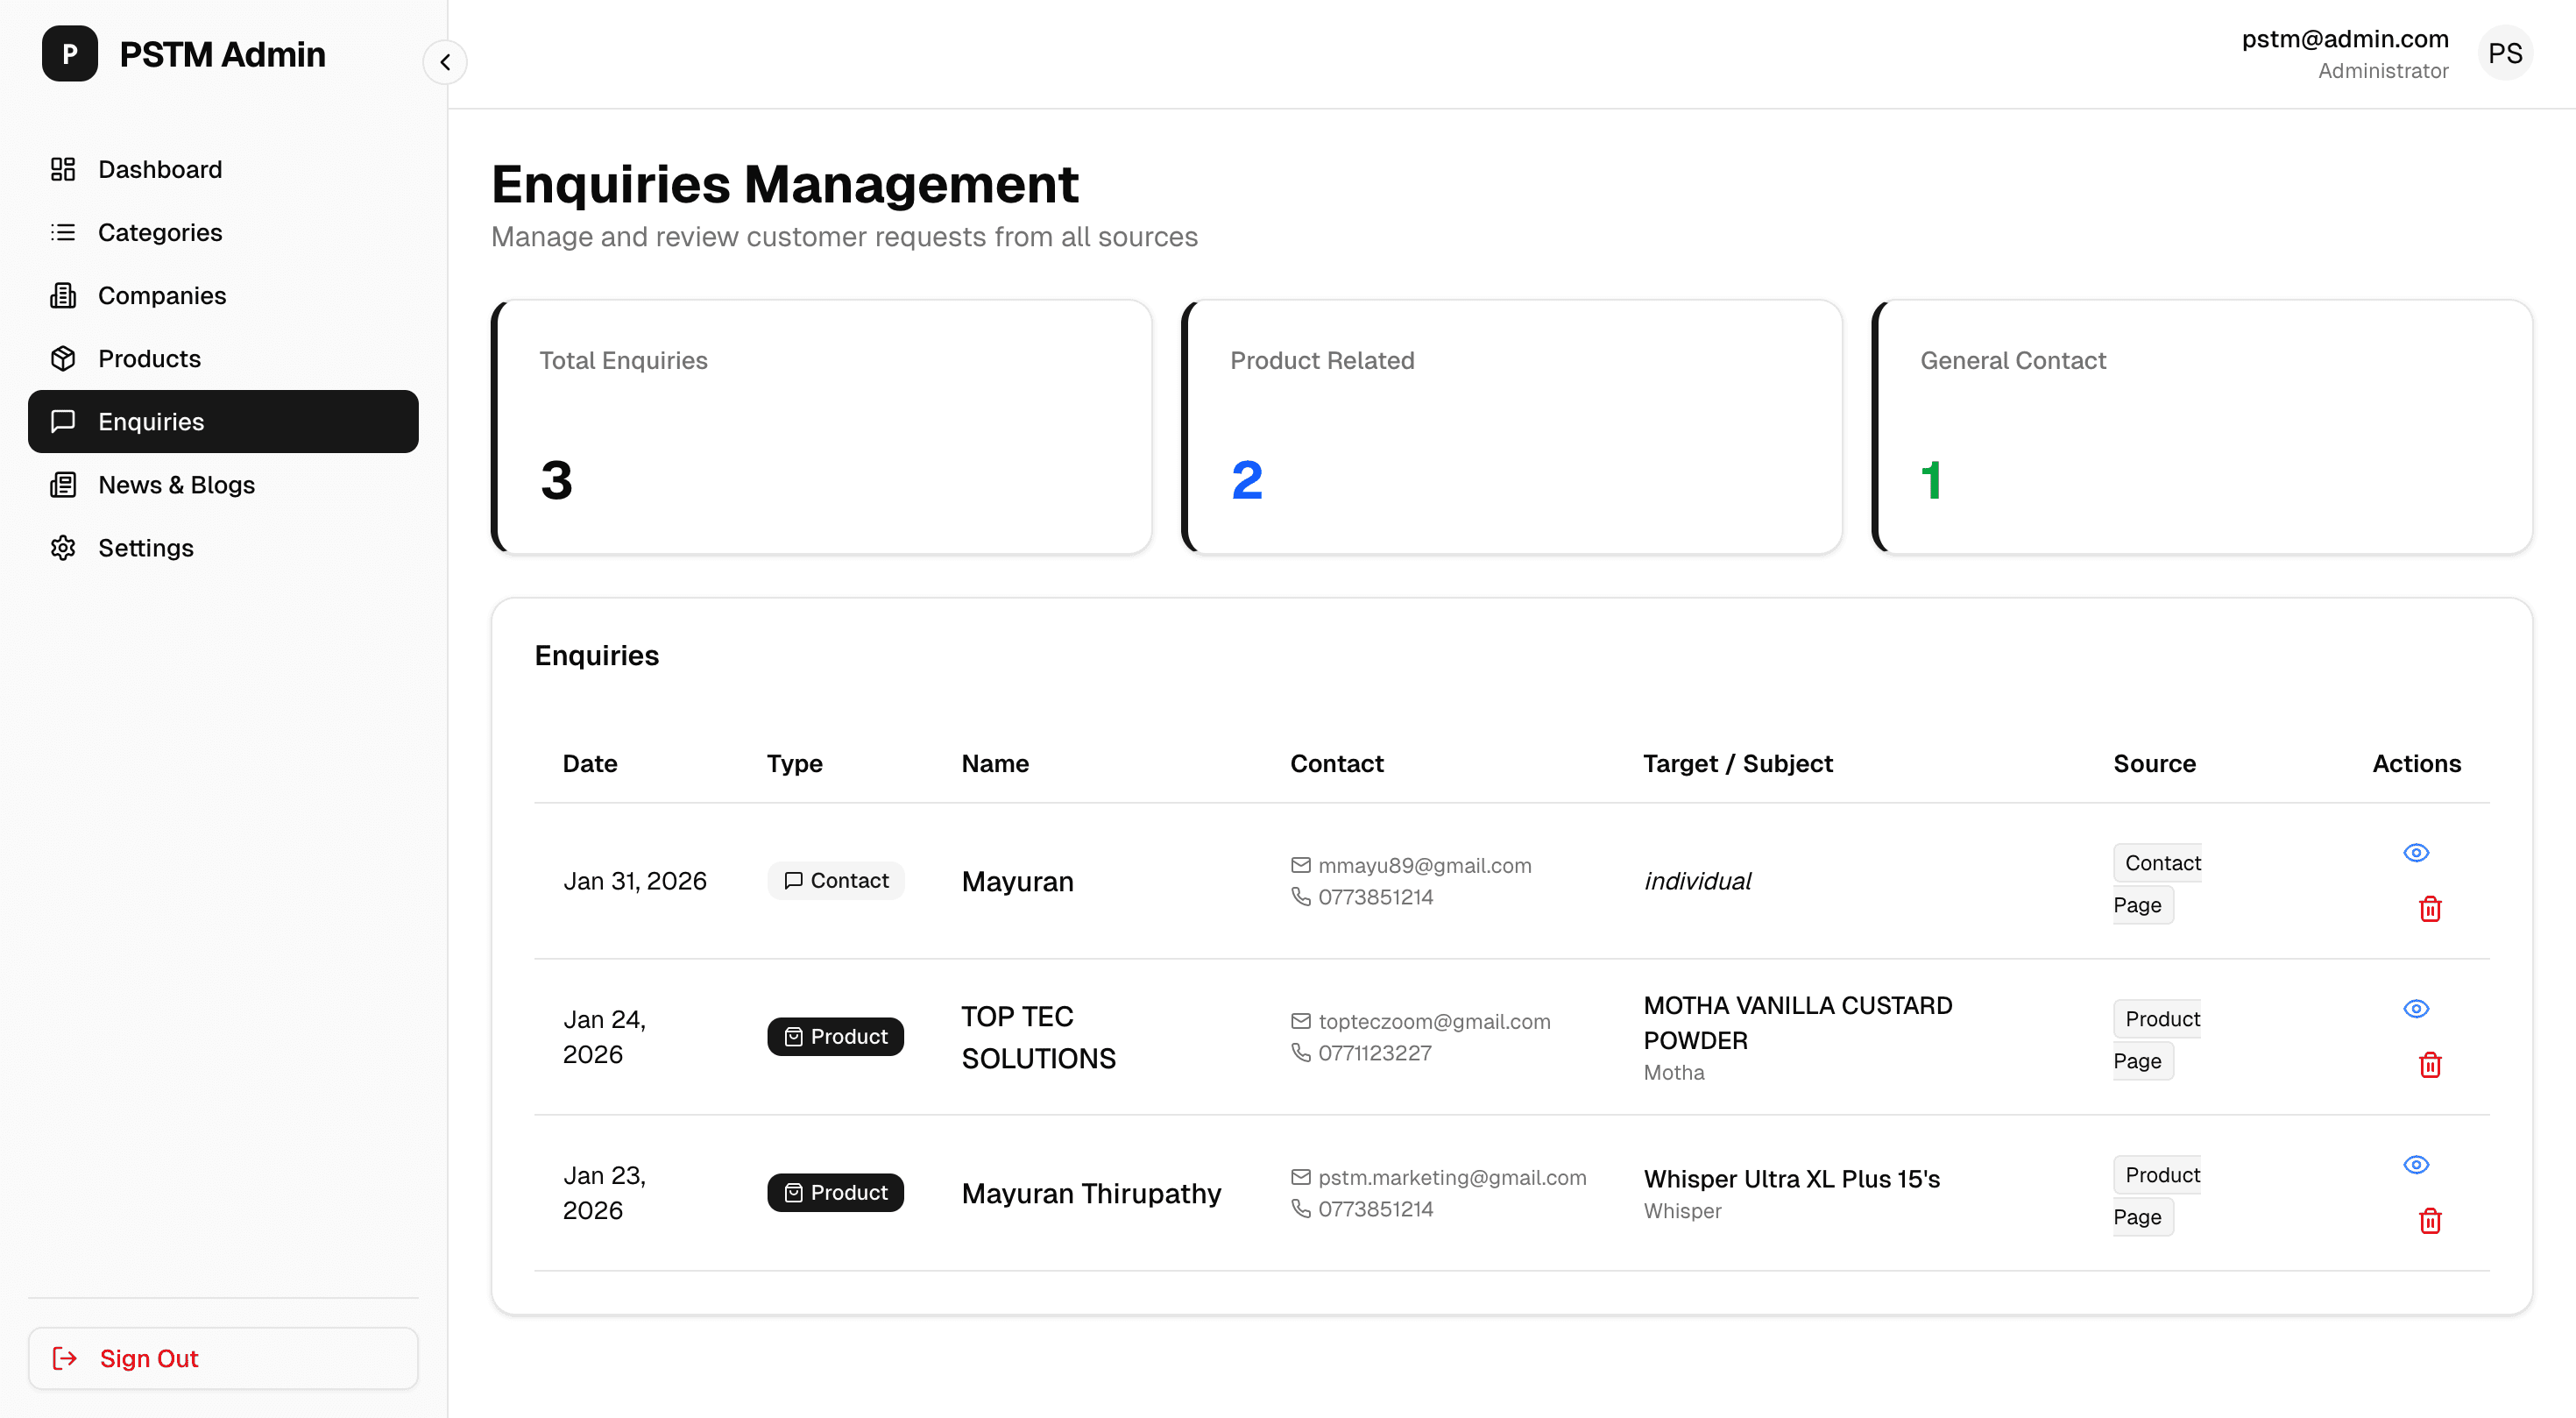Image resolution: width=2576 pixels, height=1418 pixels.
Task: View the Mayuran Thirupathy enquiry eye icon
Action: pos(2416,1164)
